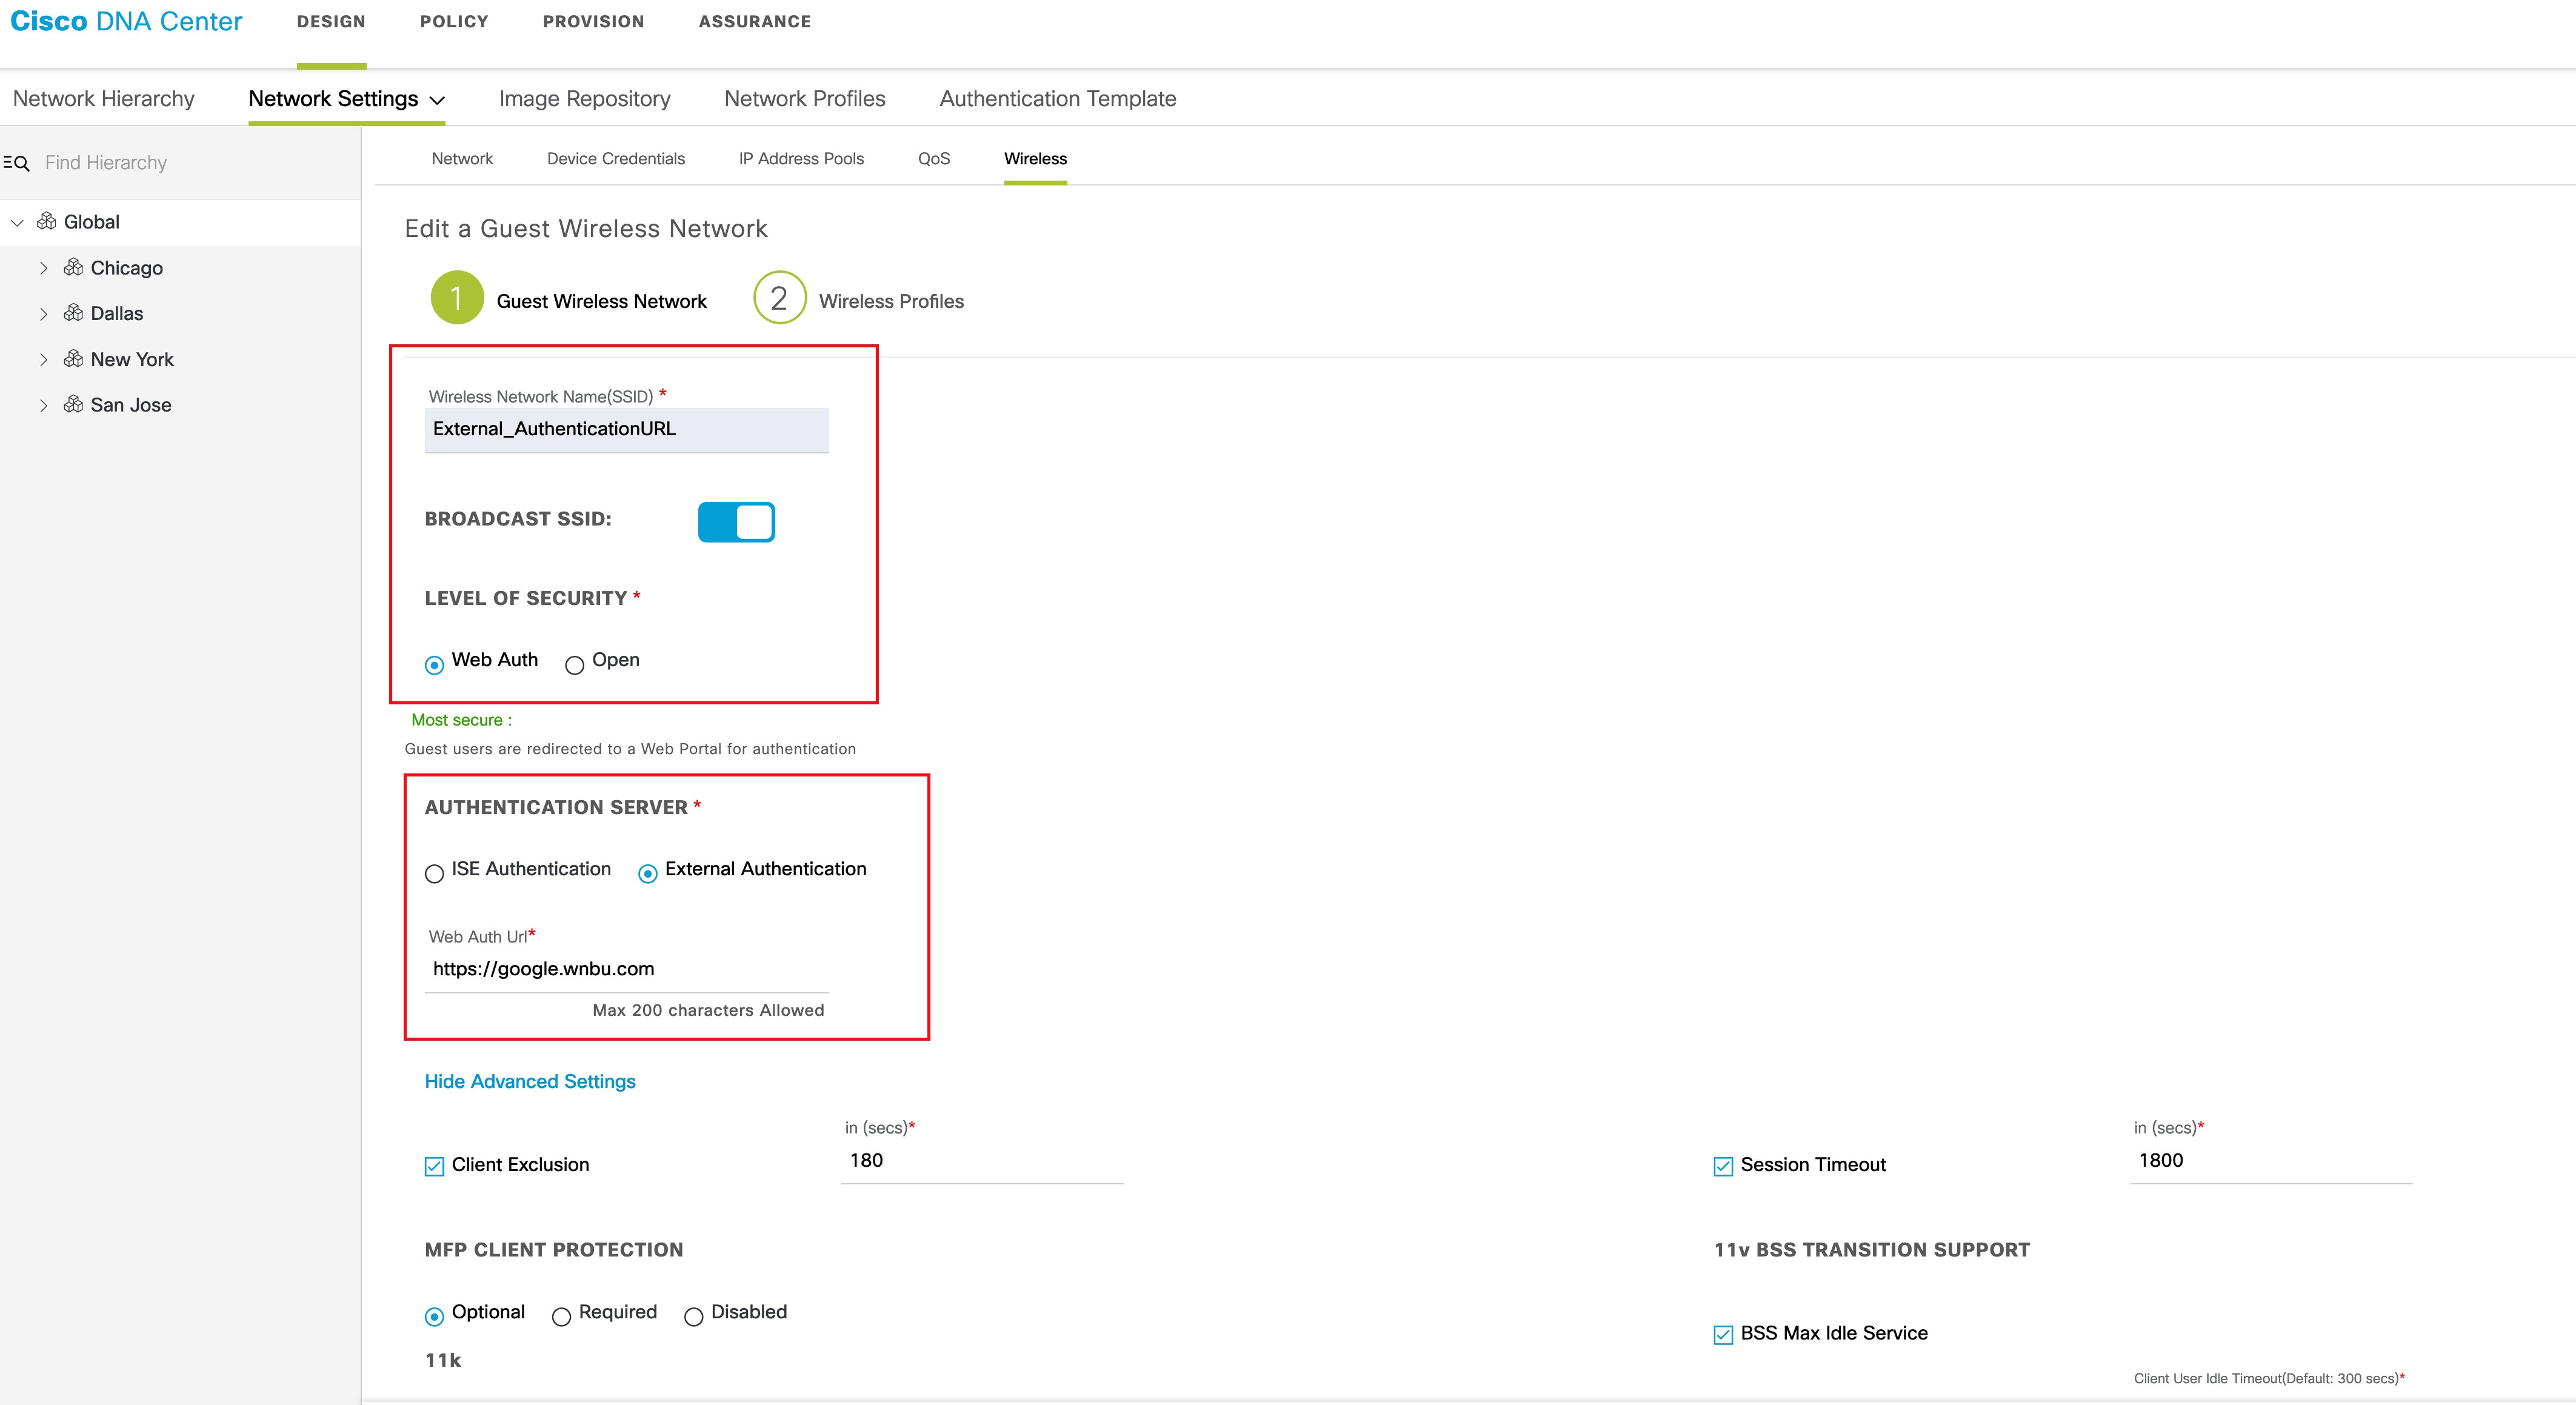Open the Wireless sub-tab
The image size is (2576, 1405).
pos(1035,158)
